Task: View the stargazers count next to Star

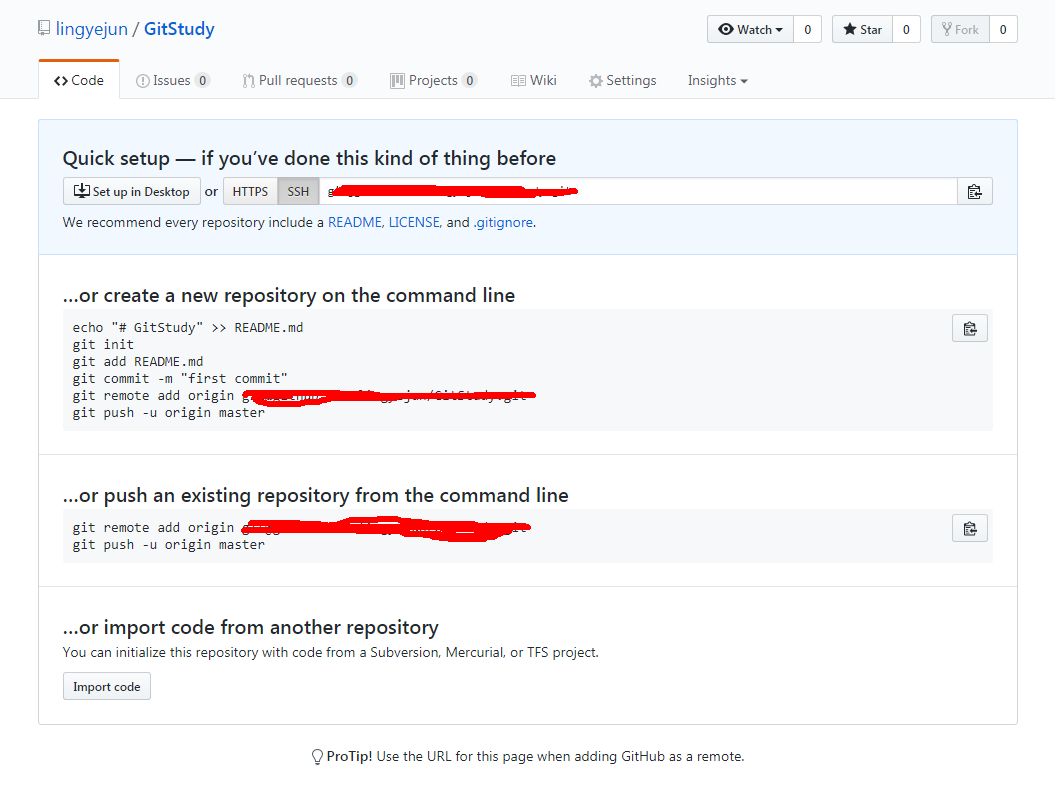Action: click(906, 30)
